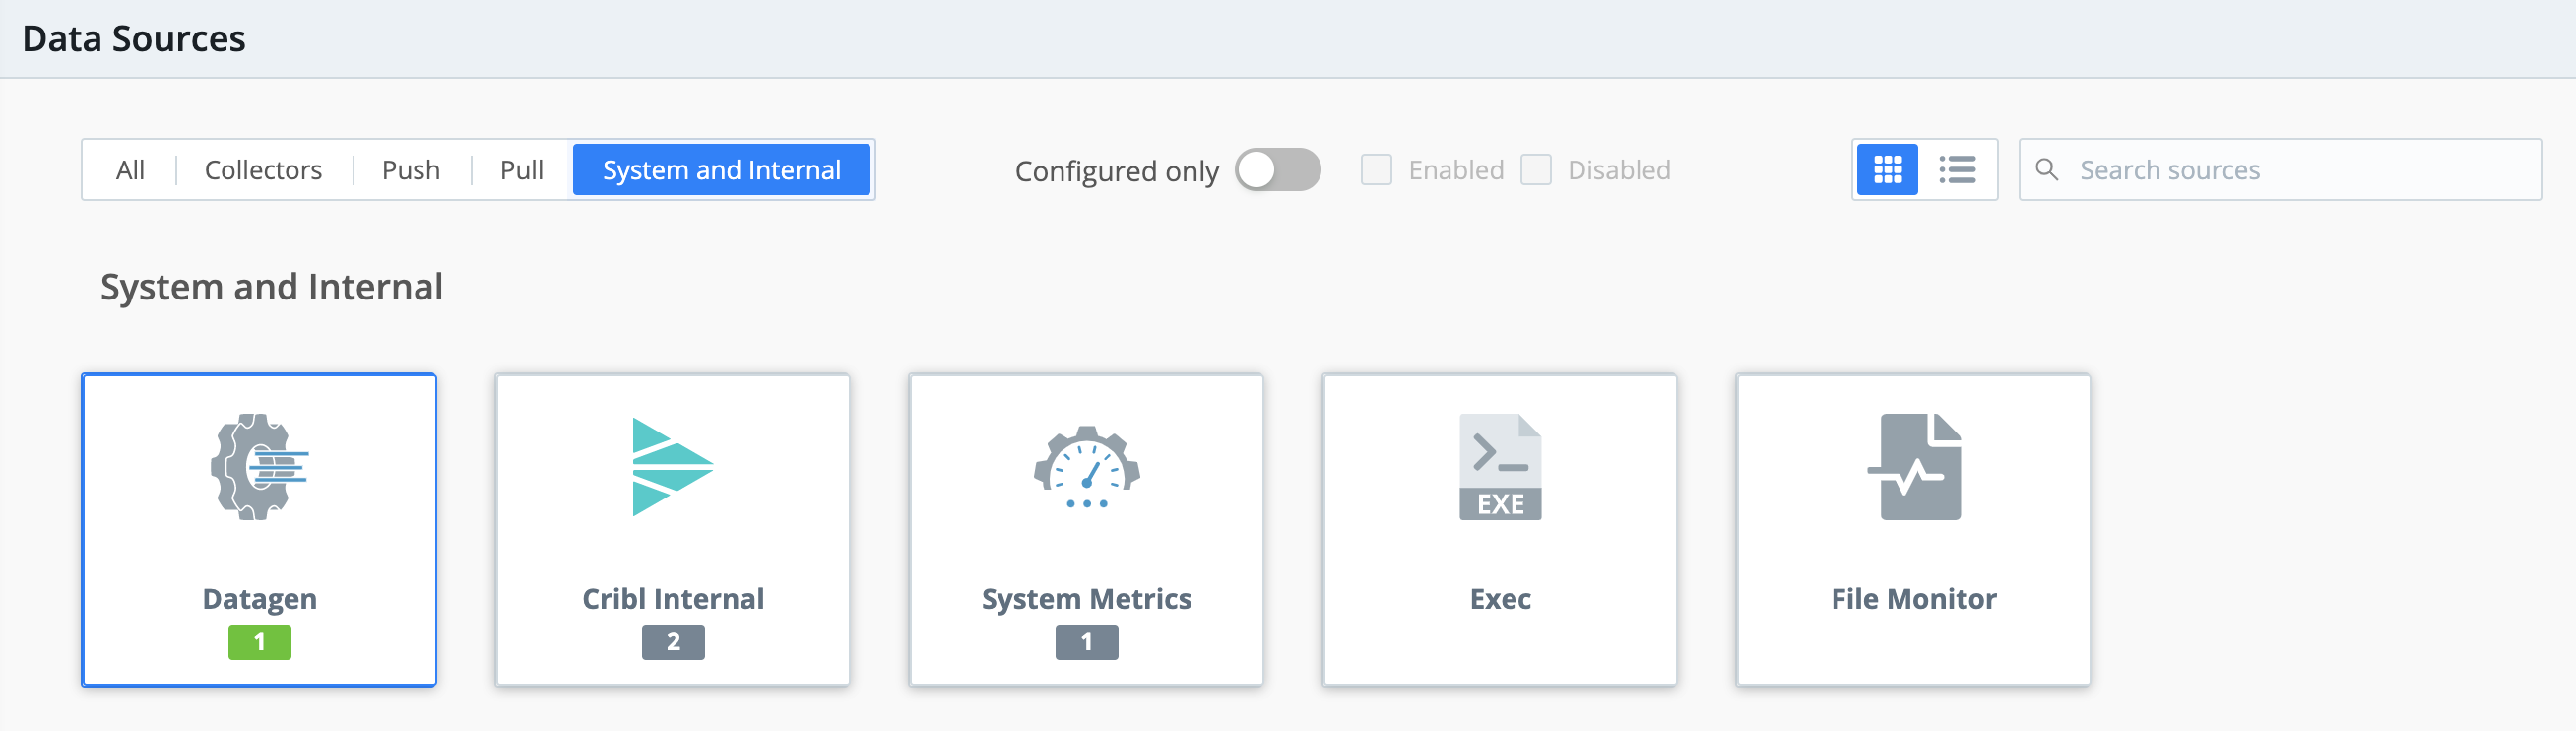Select the Pull filter tab

click(521, 169)
